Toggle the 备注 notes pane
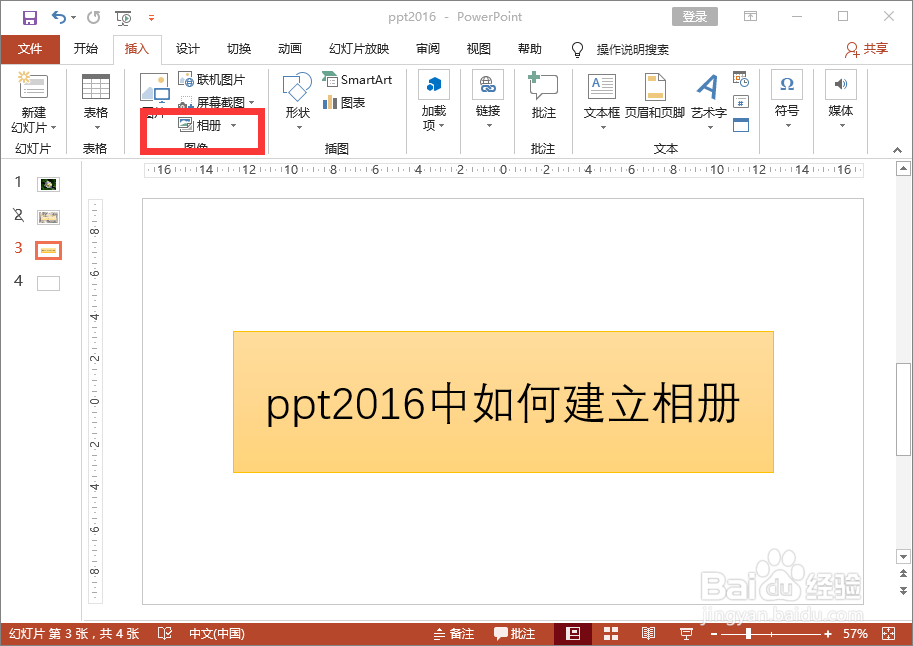The image size is (913, 646). click(x=454, y=633)
